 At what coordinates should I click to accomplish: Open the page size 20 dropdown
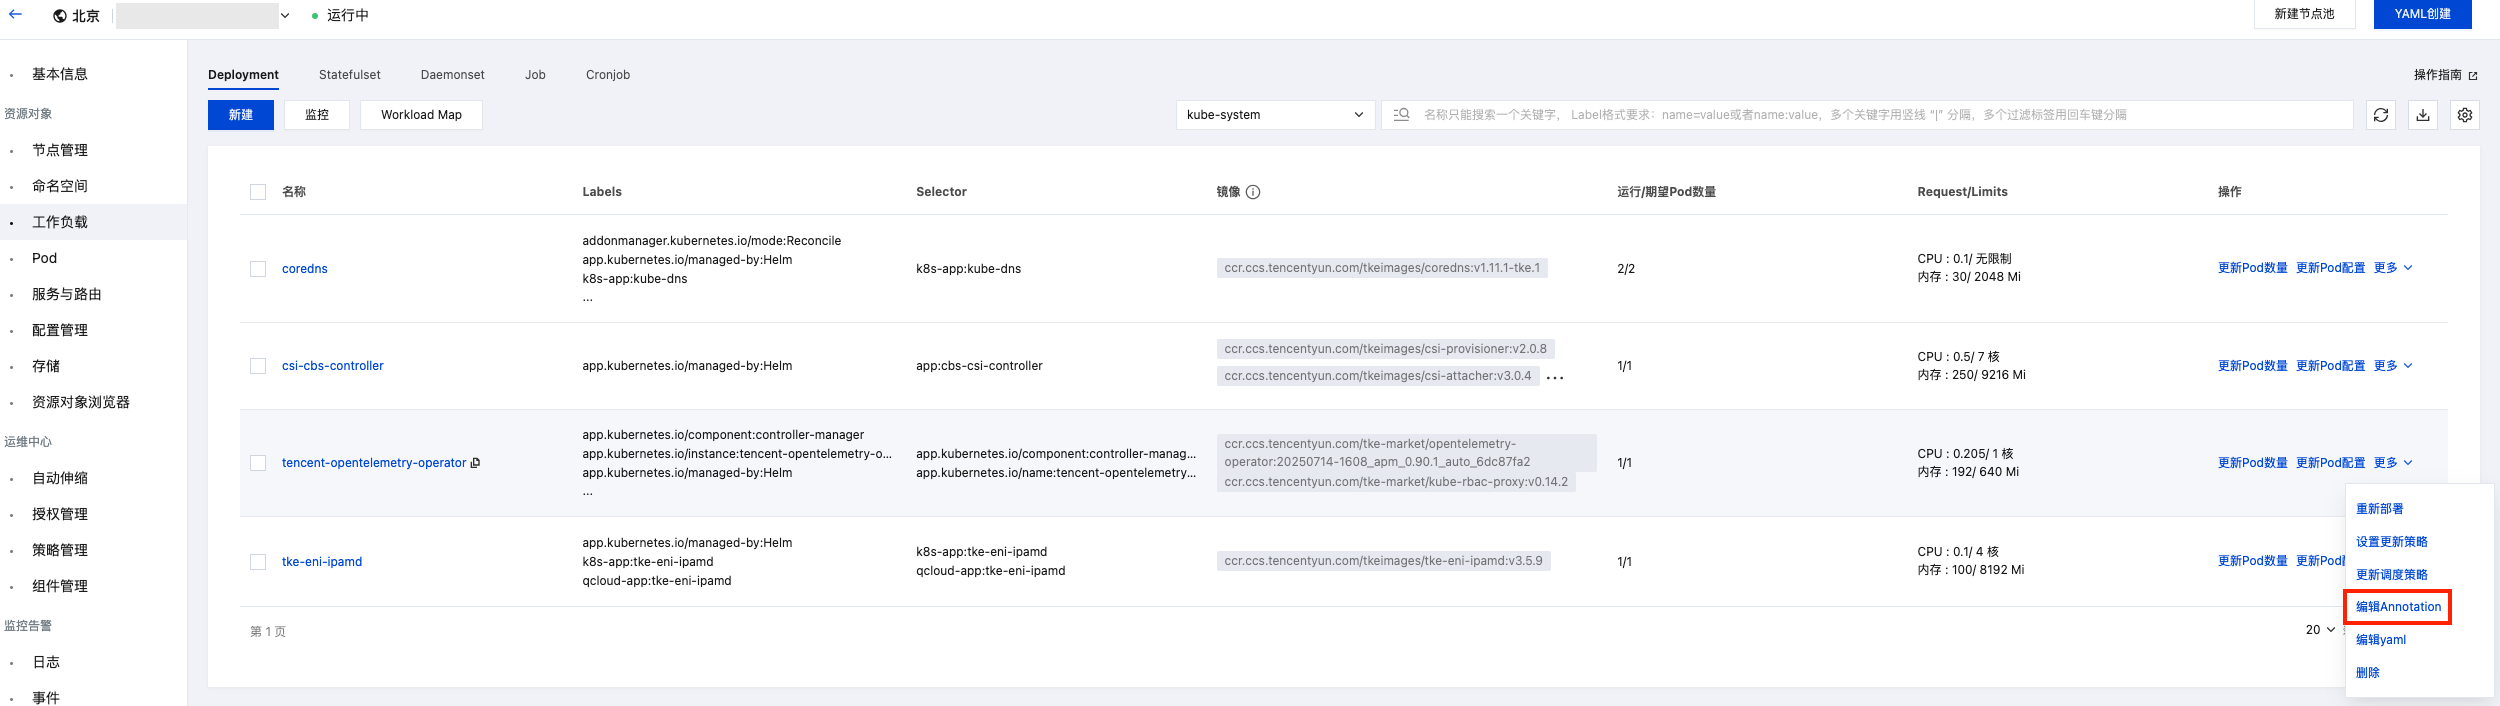[2320, 630]
